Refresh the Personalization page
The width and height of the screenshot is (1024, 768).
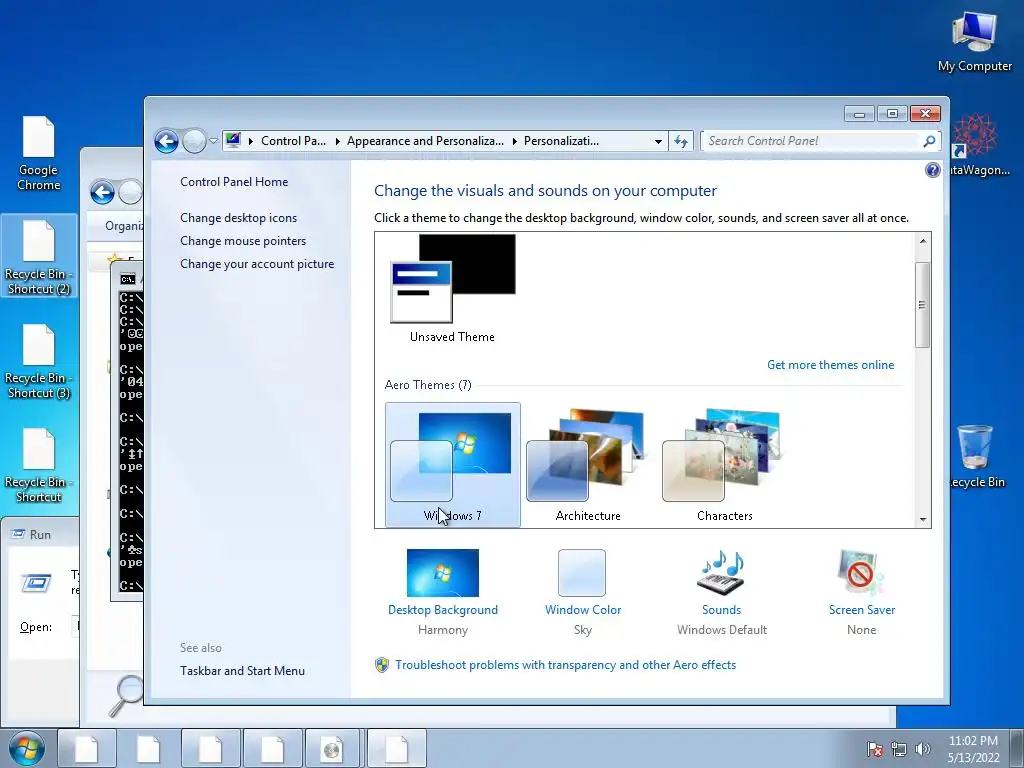tap(681, 141)
